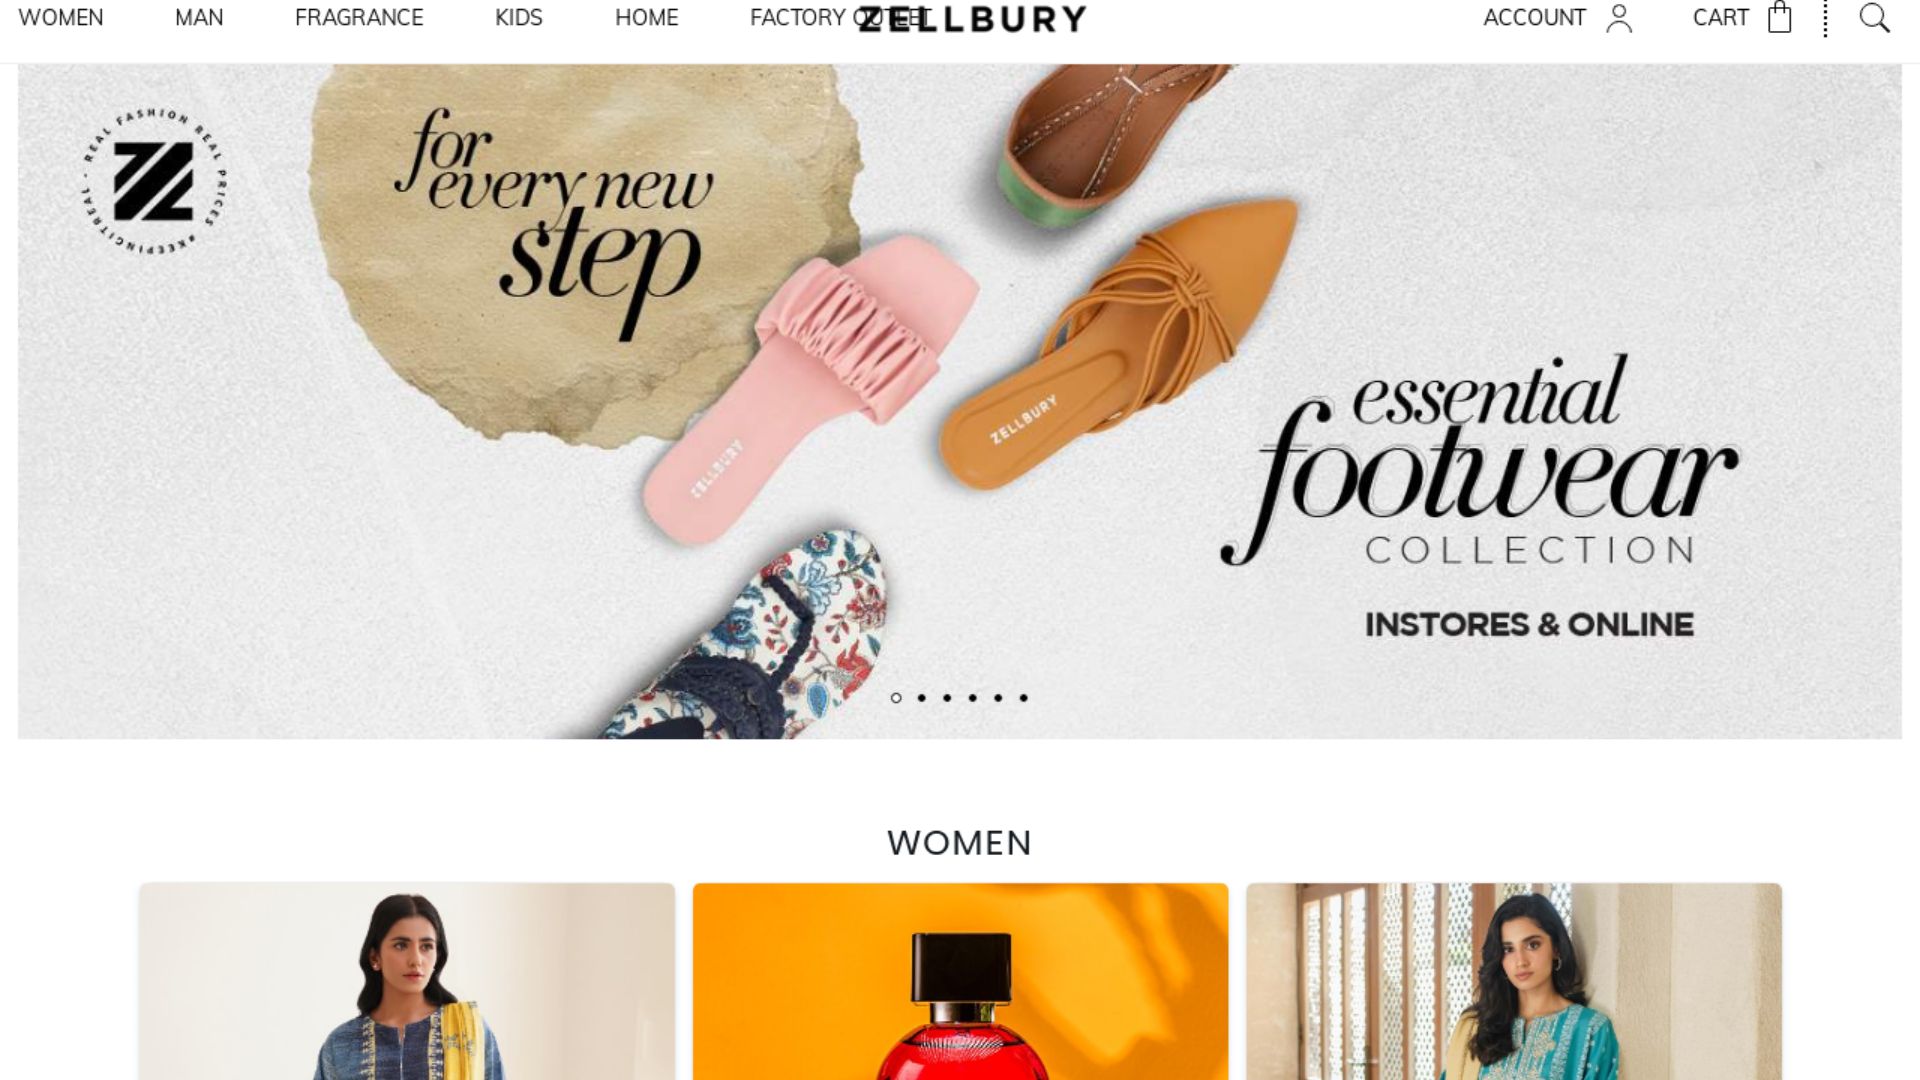
Task: Click the shopping bag cart icon
Action: click(1779, 17)
